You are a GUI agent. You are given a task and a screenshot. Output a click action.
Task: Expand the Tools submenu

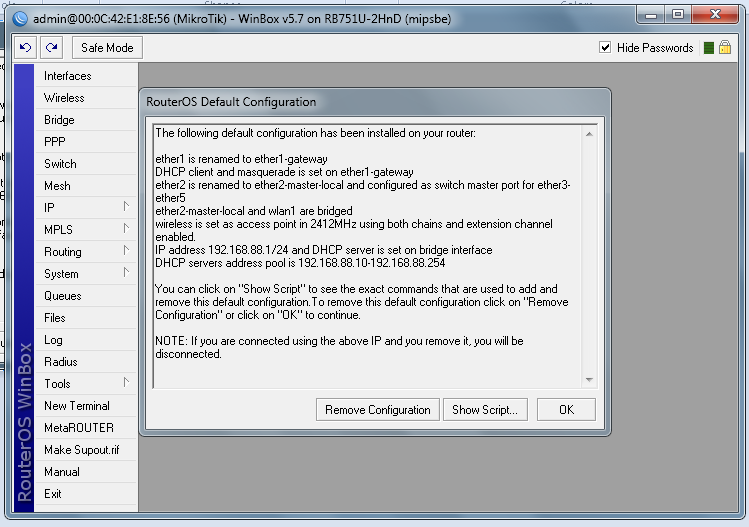click(x=86, y=384)
